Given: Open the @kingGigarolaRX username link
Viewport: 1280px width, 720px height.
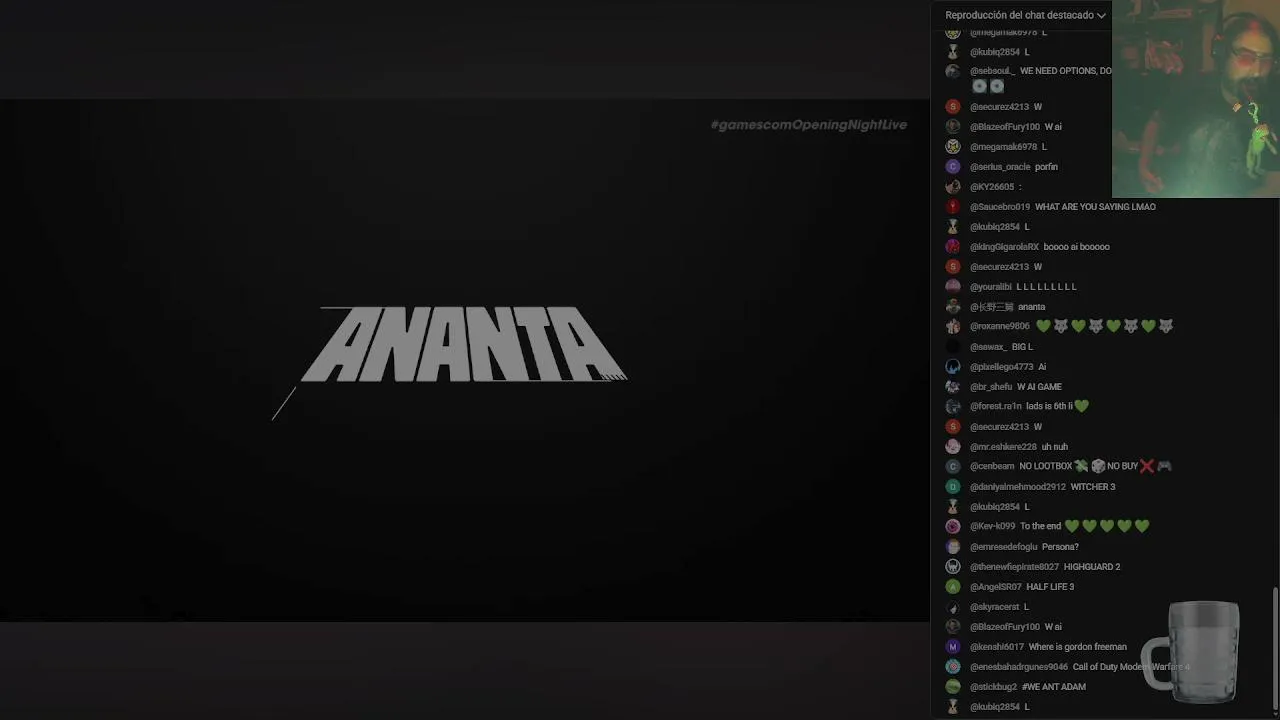Looking at the screenshot, I should [x=1004, y=247].
